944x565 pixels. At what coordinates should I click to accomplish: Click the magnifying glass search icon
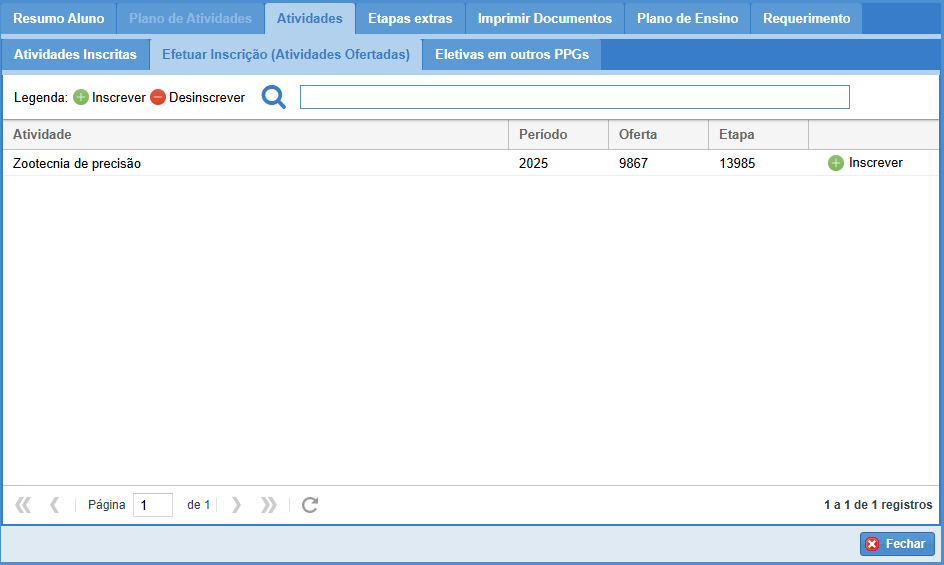(x=273, y=97)
